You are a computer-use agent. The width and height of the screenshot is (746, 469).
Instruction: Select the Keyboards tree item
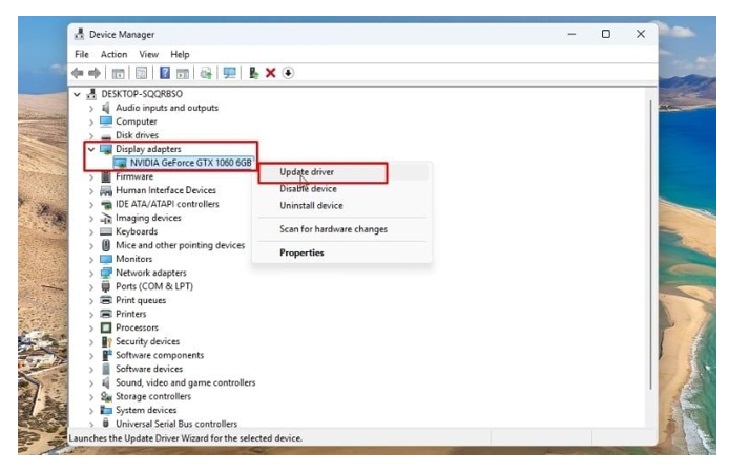coord(137,231)
